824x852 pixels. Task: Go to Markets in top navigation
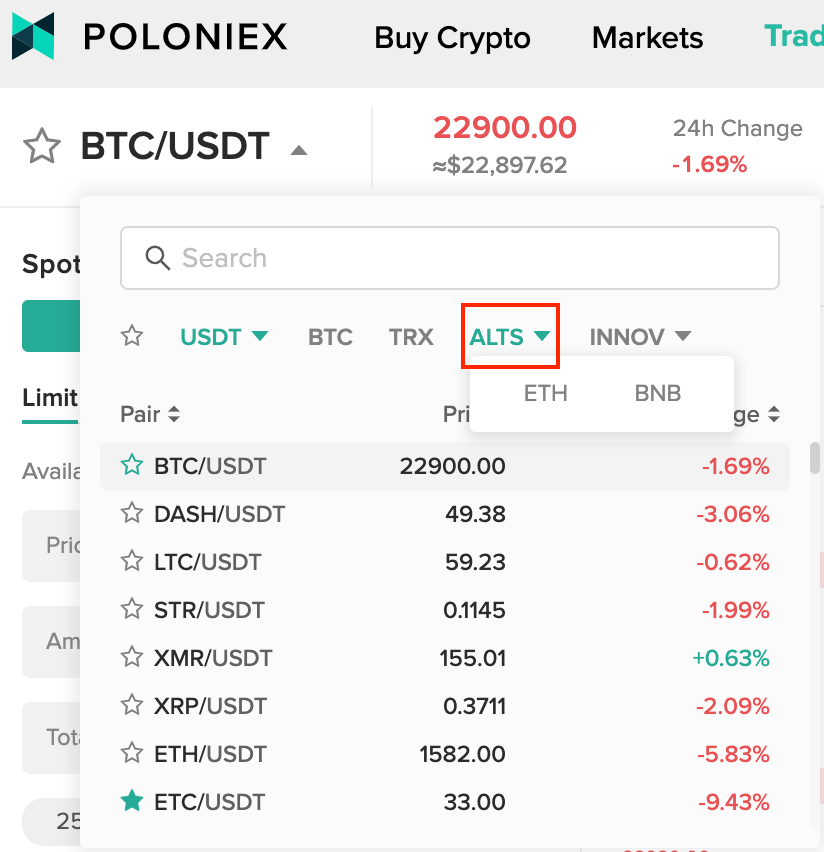647,38
